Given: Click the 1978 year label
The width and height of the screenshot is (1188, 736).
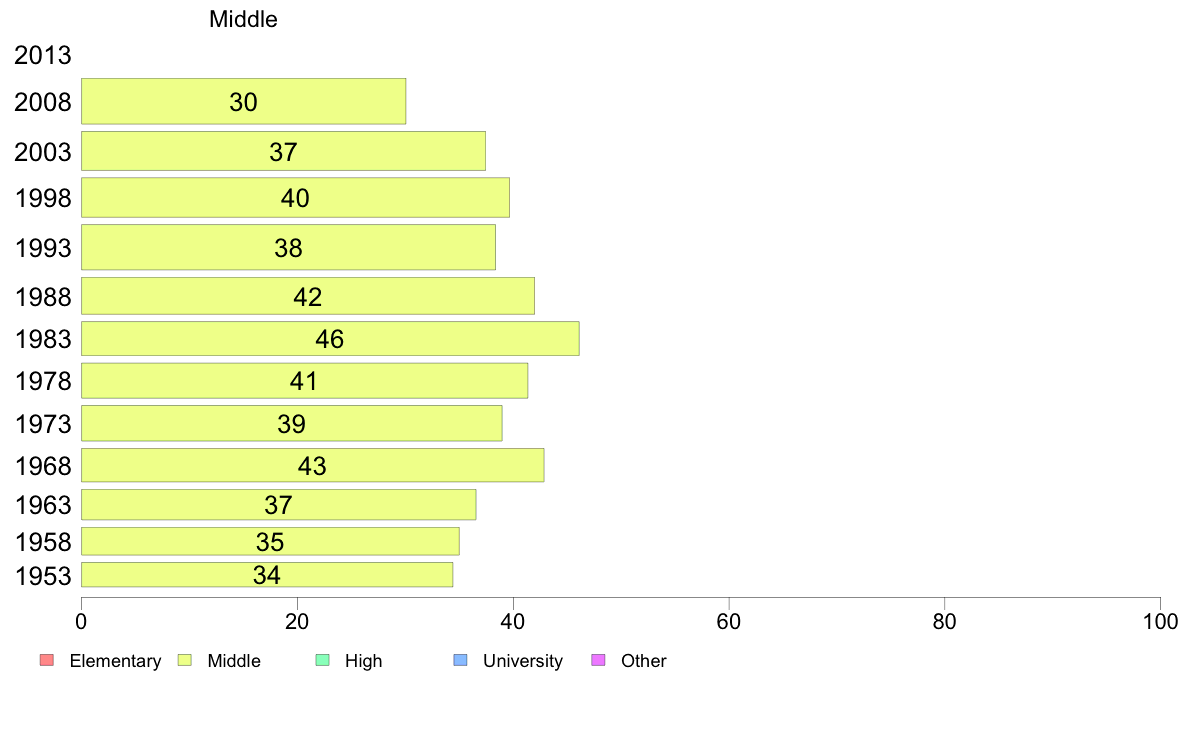Looking at the screenshot, I should pyautogui.click(x=43, y=381).
